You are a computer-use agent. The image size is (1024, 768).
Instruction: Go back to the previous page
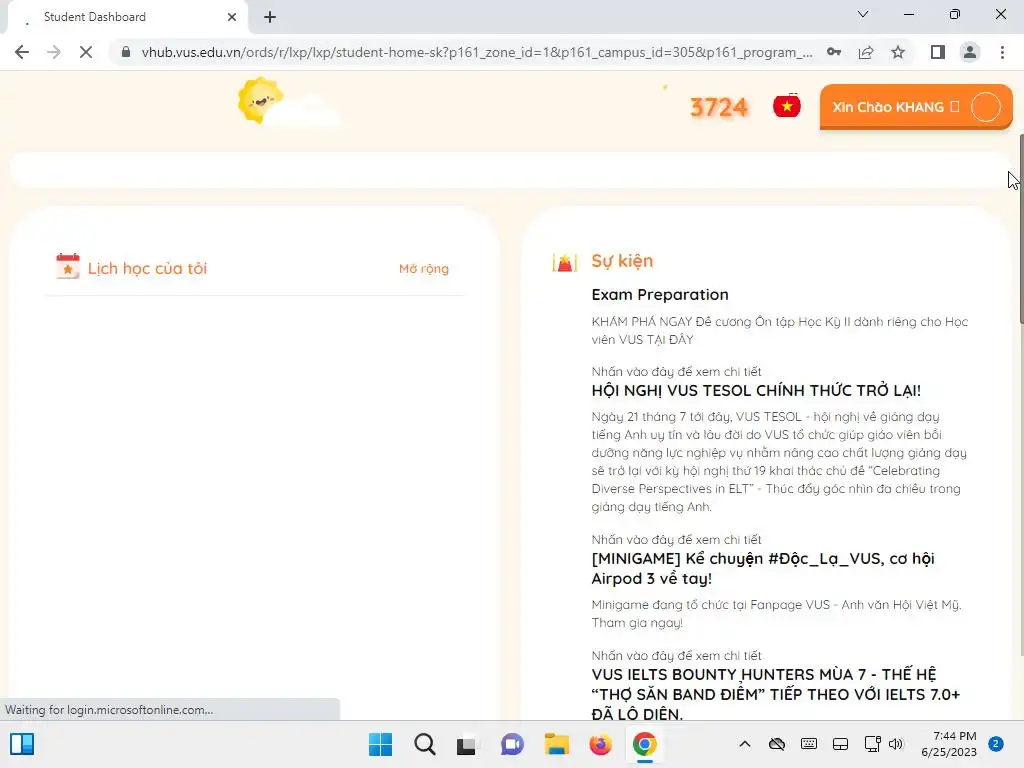click(x=22, y=52)
